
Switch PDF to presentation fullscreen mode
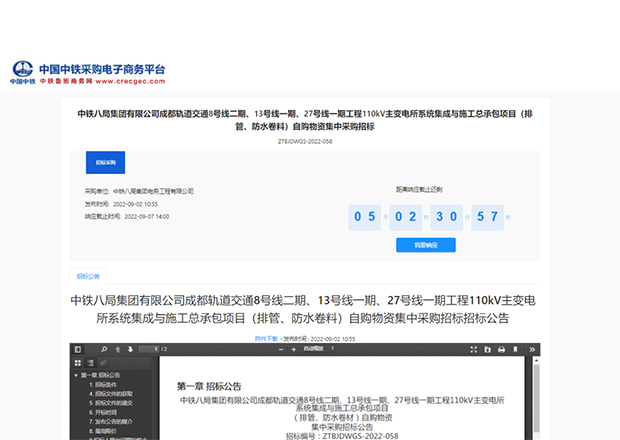click(474, 349)
